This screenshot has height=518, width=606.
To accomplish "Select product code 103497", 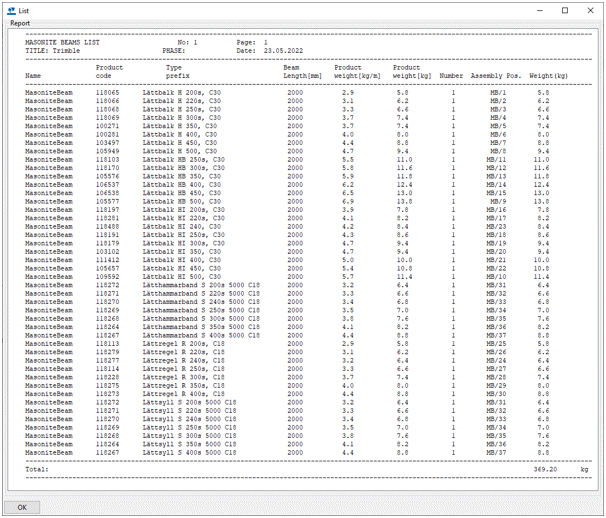I will [107, 143].
